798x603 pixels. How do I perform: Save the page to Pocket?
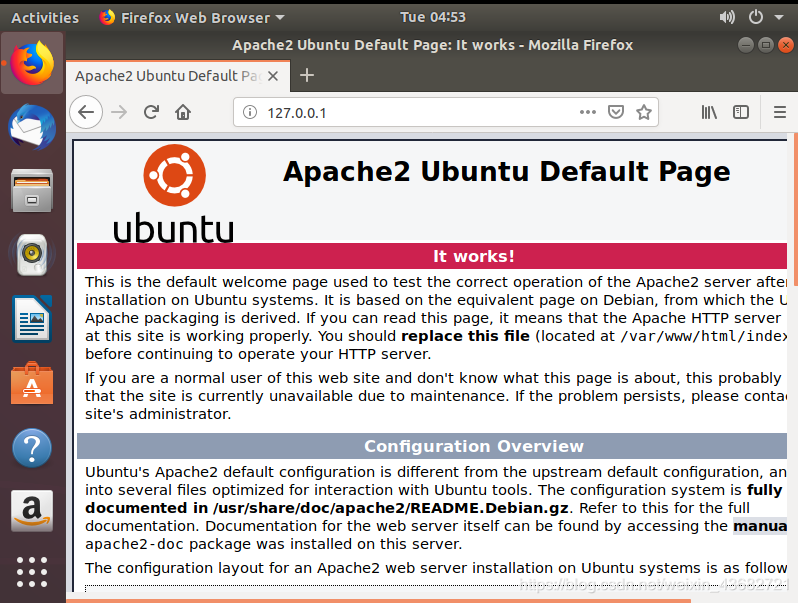616,112
